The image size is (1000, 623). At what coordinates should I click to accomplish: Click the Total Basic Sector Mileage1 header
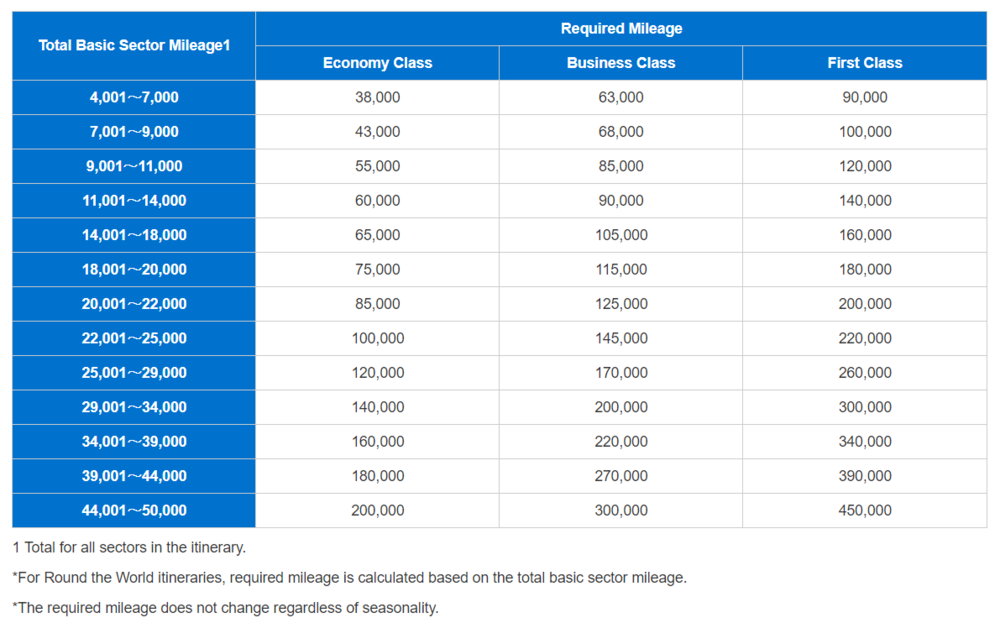pyautogui.click(x=134, y=46)
